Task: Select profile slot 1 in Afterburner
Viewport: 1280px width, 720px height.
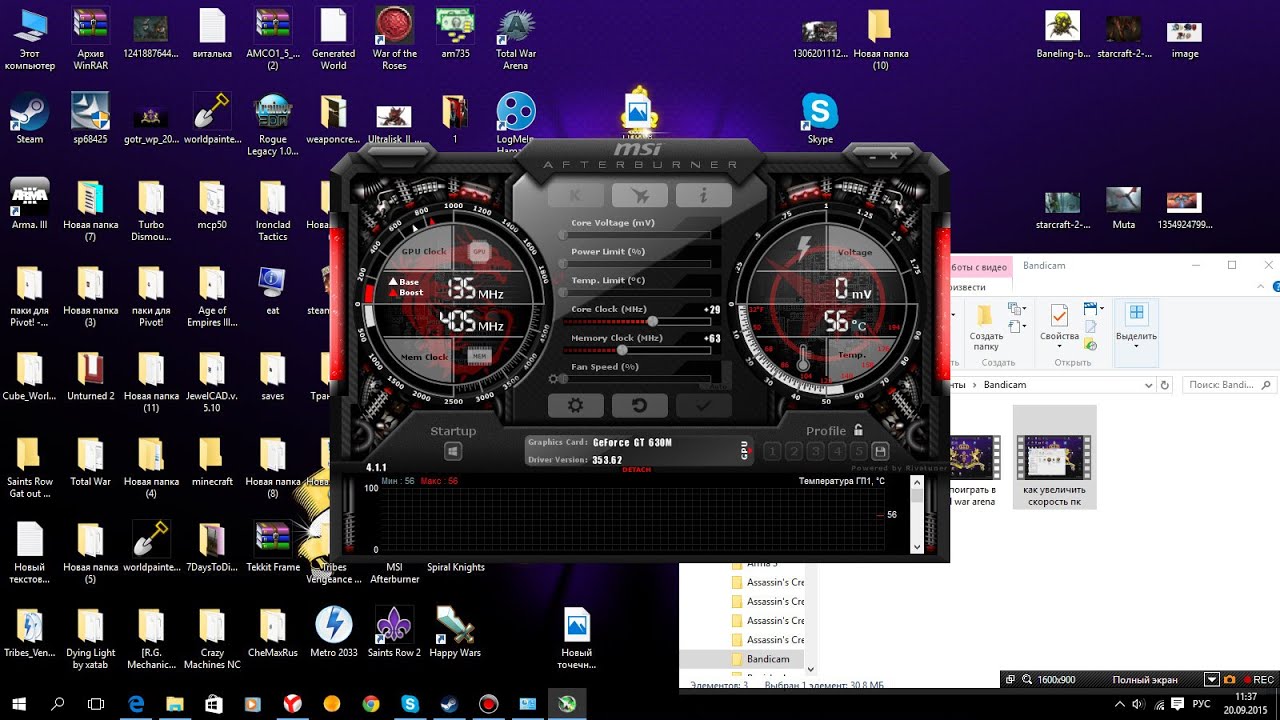Action: point(772,452)
